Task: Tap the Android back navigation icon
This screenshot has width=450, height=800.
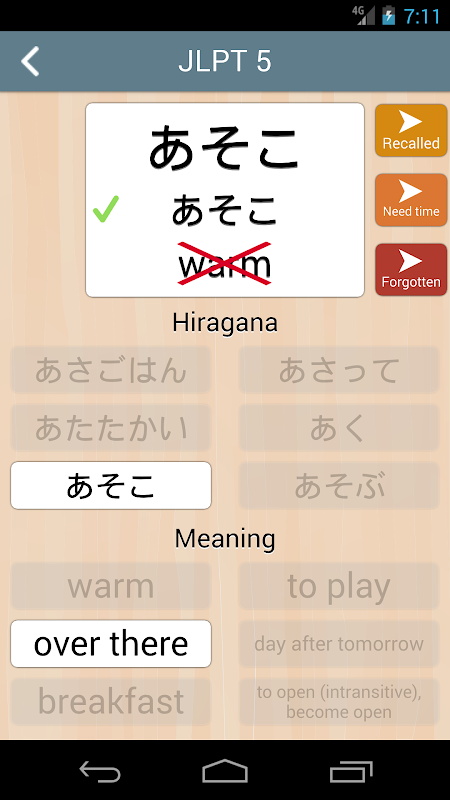Action: pyautogui.click(x=100, y=770)
